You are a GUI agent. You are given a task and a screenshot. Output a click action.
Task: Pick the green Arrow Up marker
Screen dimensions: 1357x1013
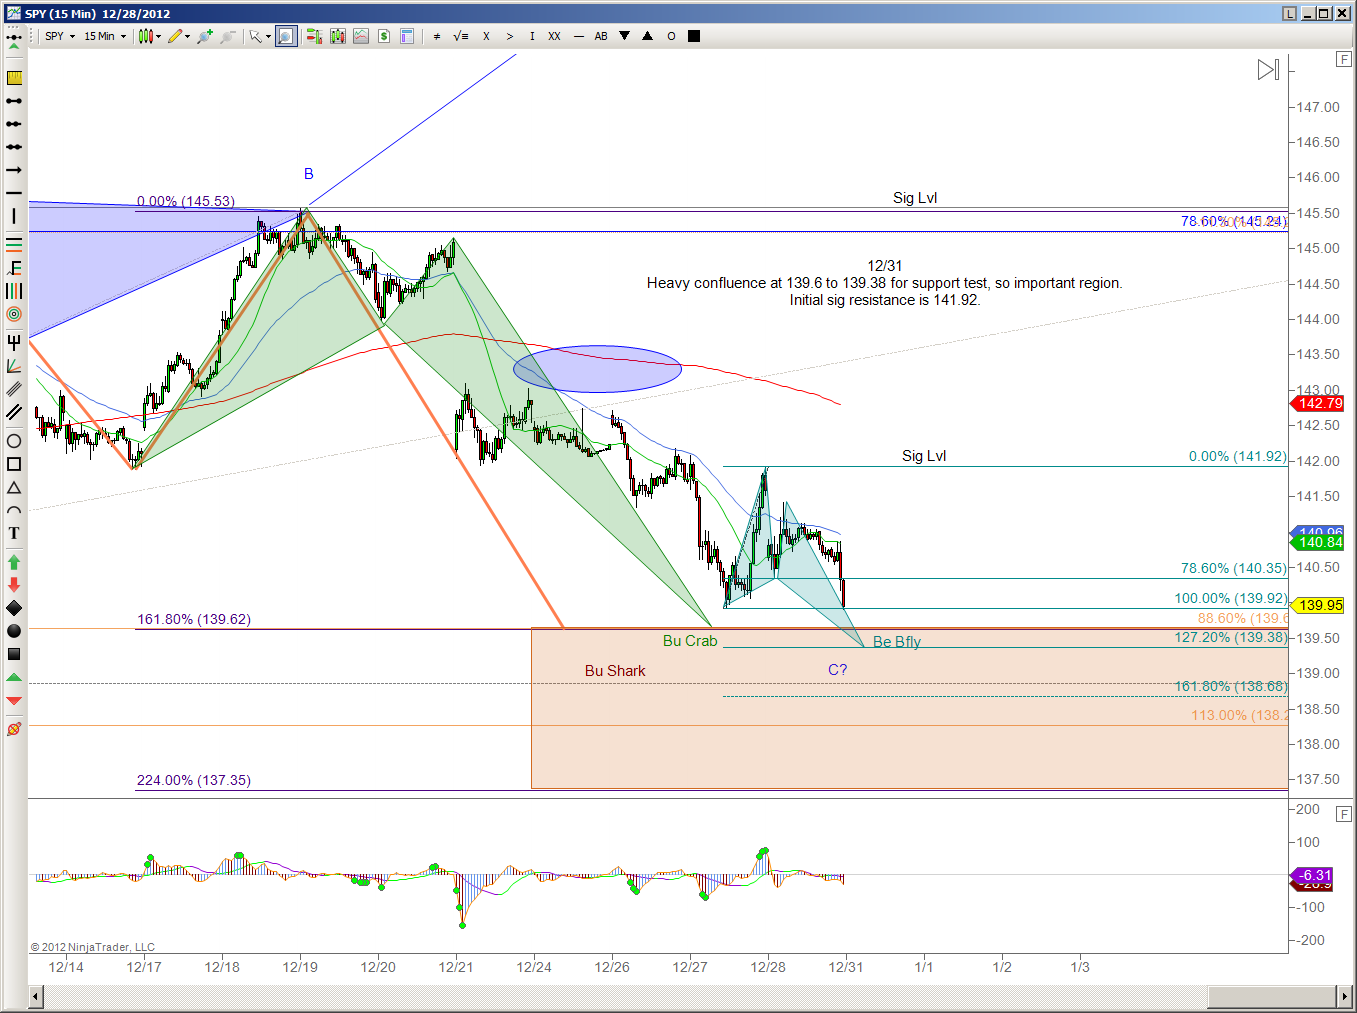[x=14, y=562]
